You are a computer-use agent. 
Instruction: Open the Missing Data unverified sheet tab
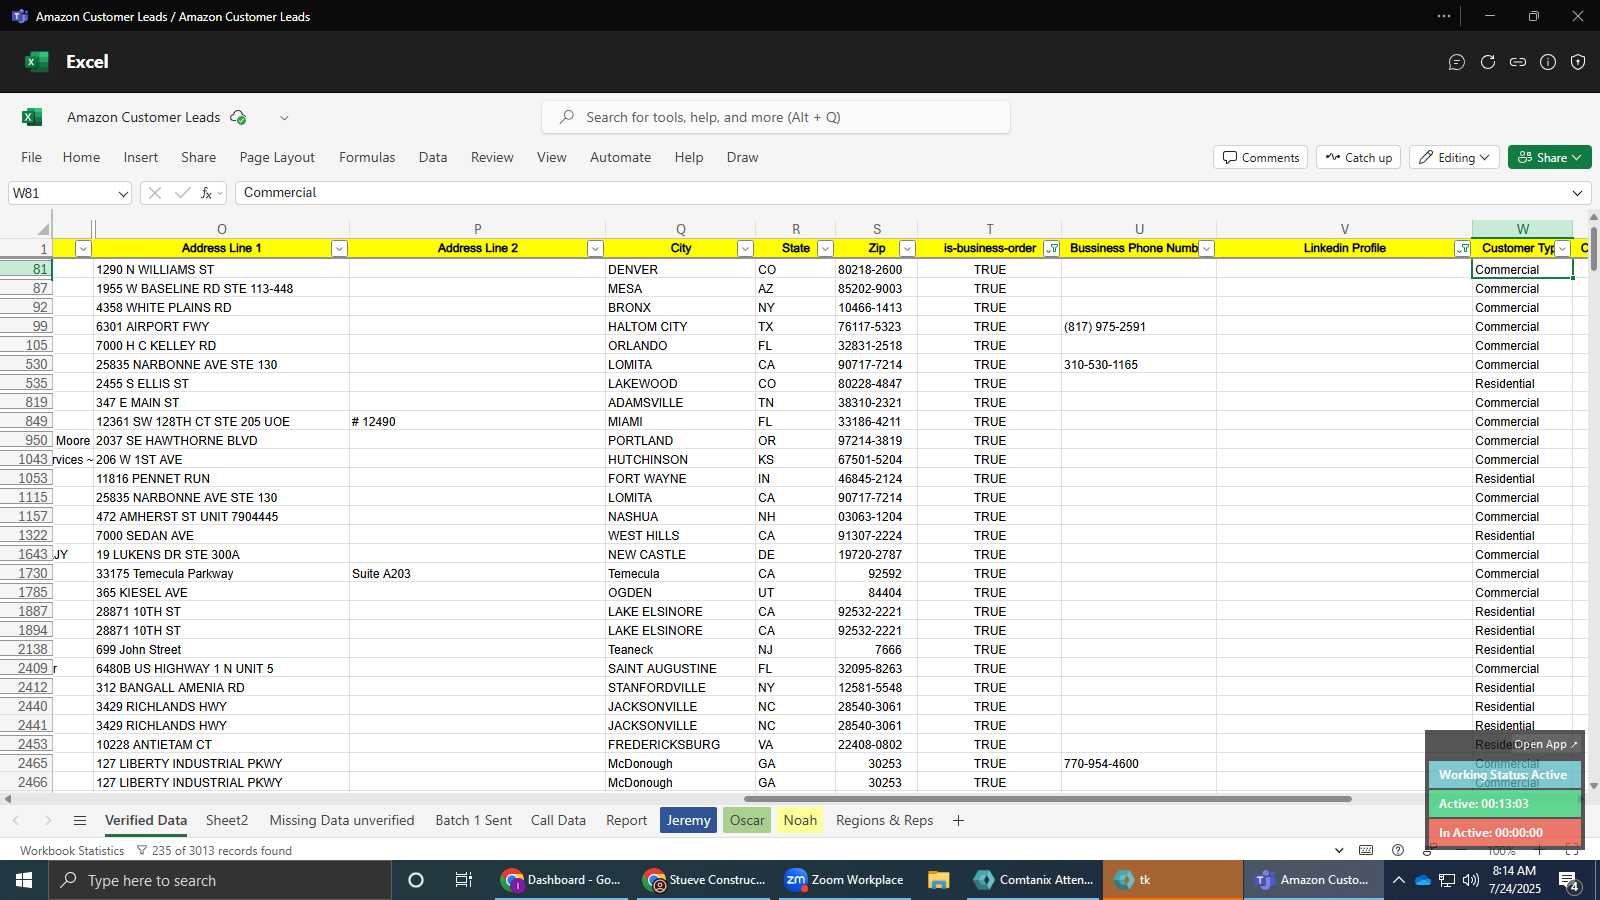tap(342, 820)
